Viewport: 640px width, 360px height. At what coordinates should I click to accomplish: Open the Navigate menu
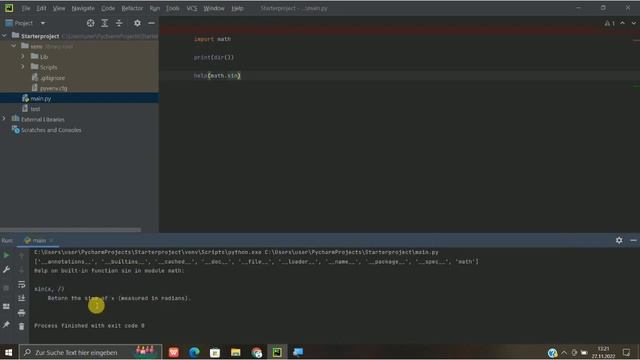(83, 8)
